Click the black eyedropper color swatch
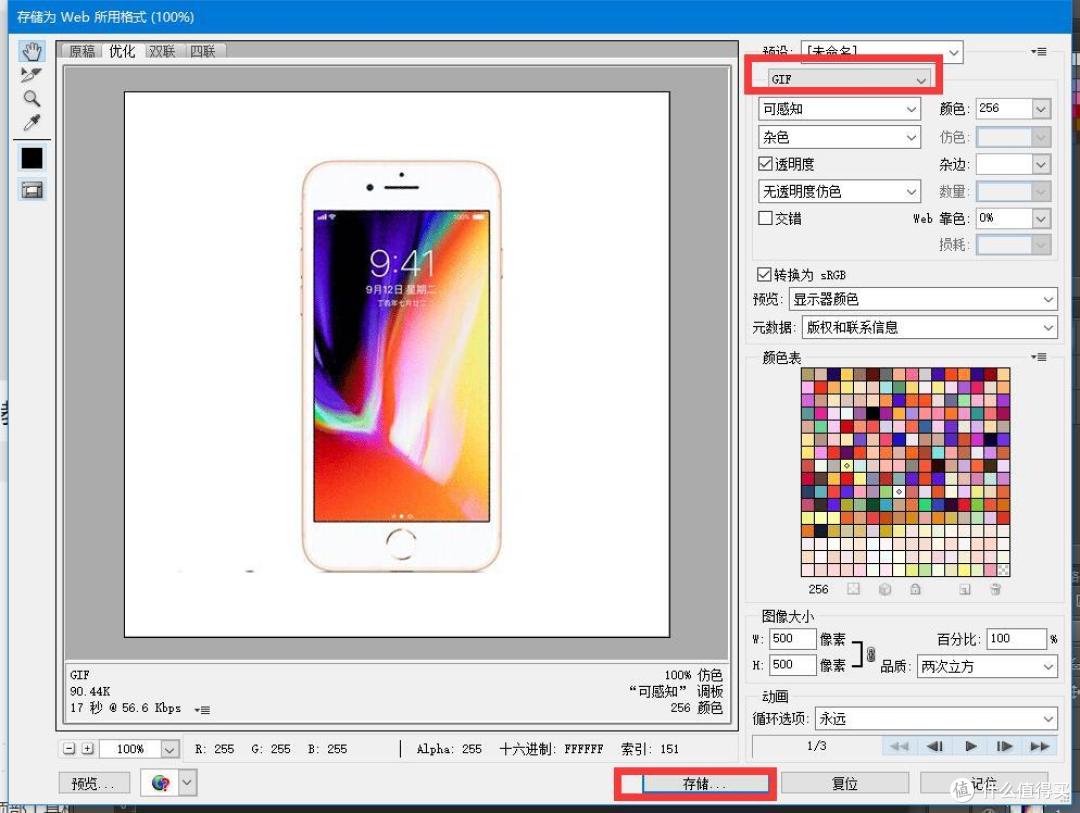Viewport: 1080px width, 813px height. tap(32, 158)
